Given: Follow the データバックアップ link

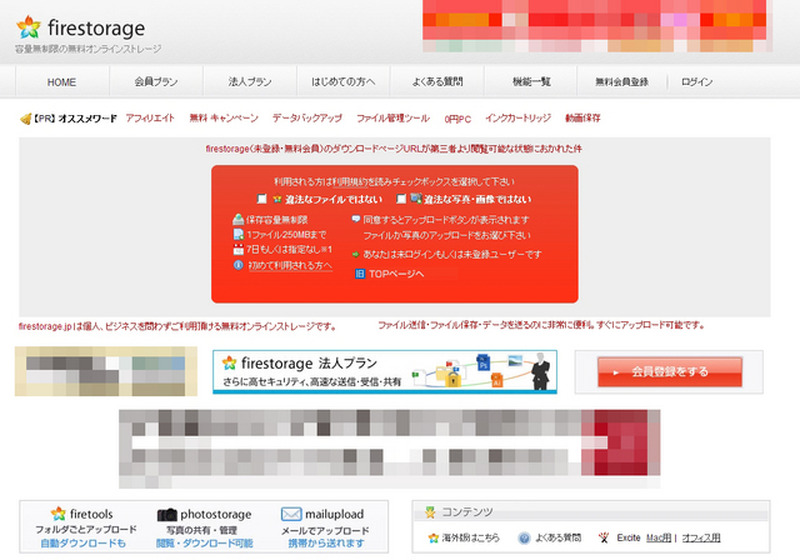Looking at the screenshot, I should pyautogui.click(x=307, y=118).
